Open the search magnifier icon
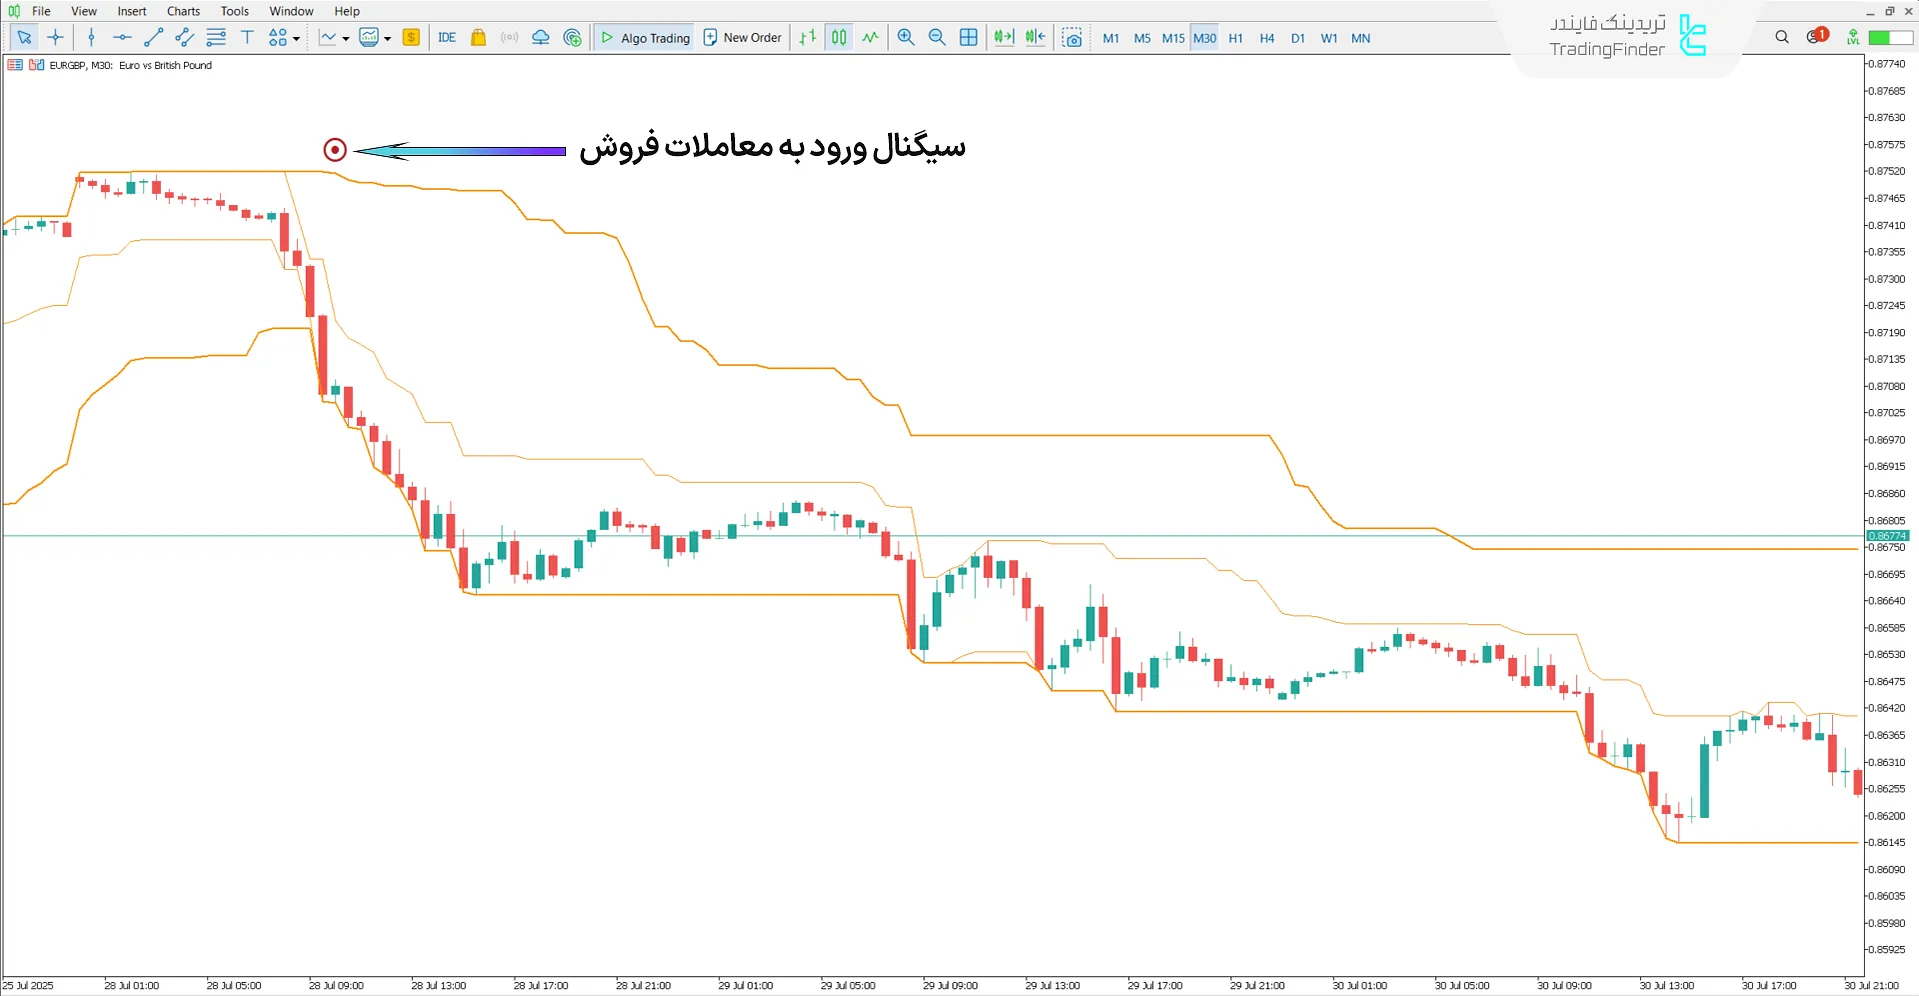This screenshot has height=996, width=1919. [x=1782, y=38]
